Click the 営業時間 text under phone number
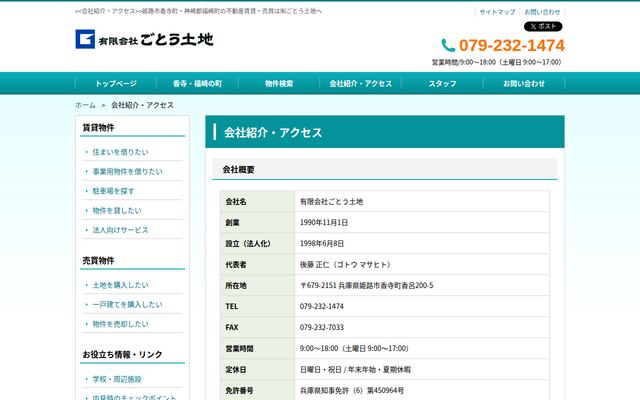 tap(497, 62)
